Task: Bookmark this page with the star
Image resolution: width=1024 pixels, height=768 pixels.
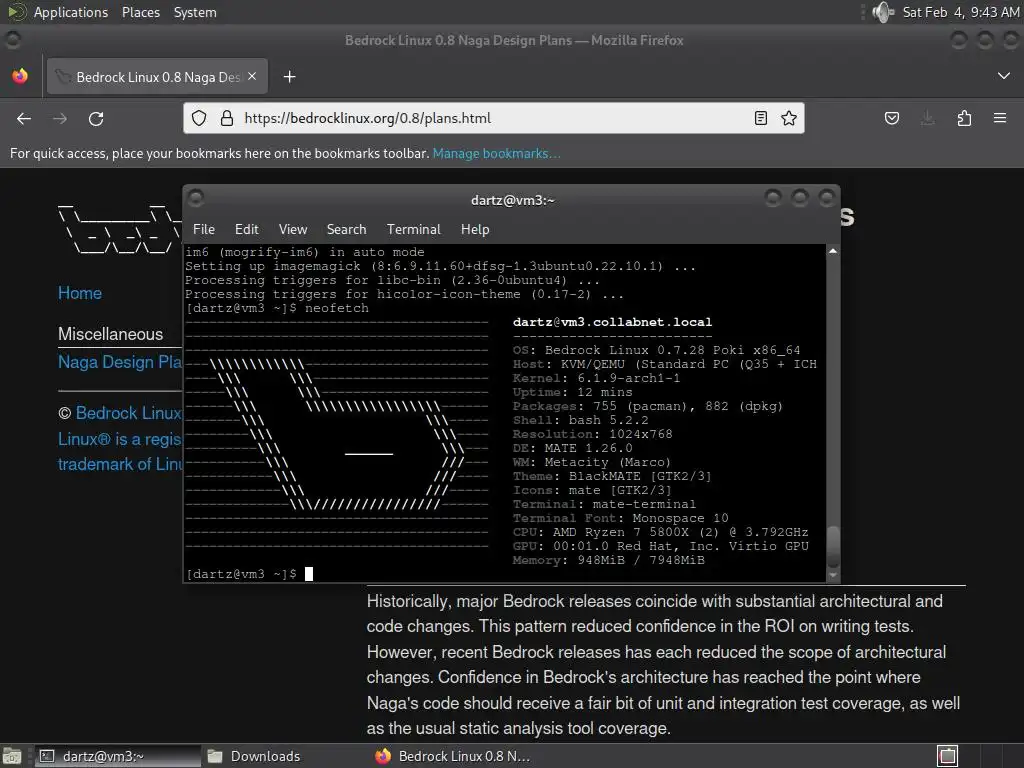Action: click(x=789, y=118)
